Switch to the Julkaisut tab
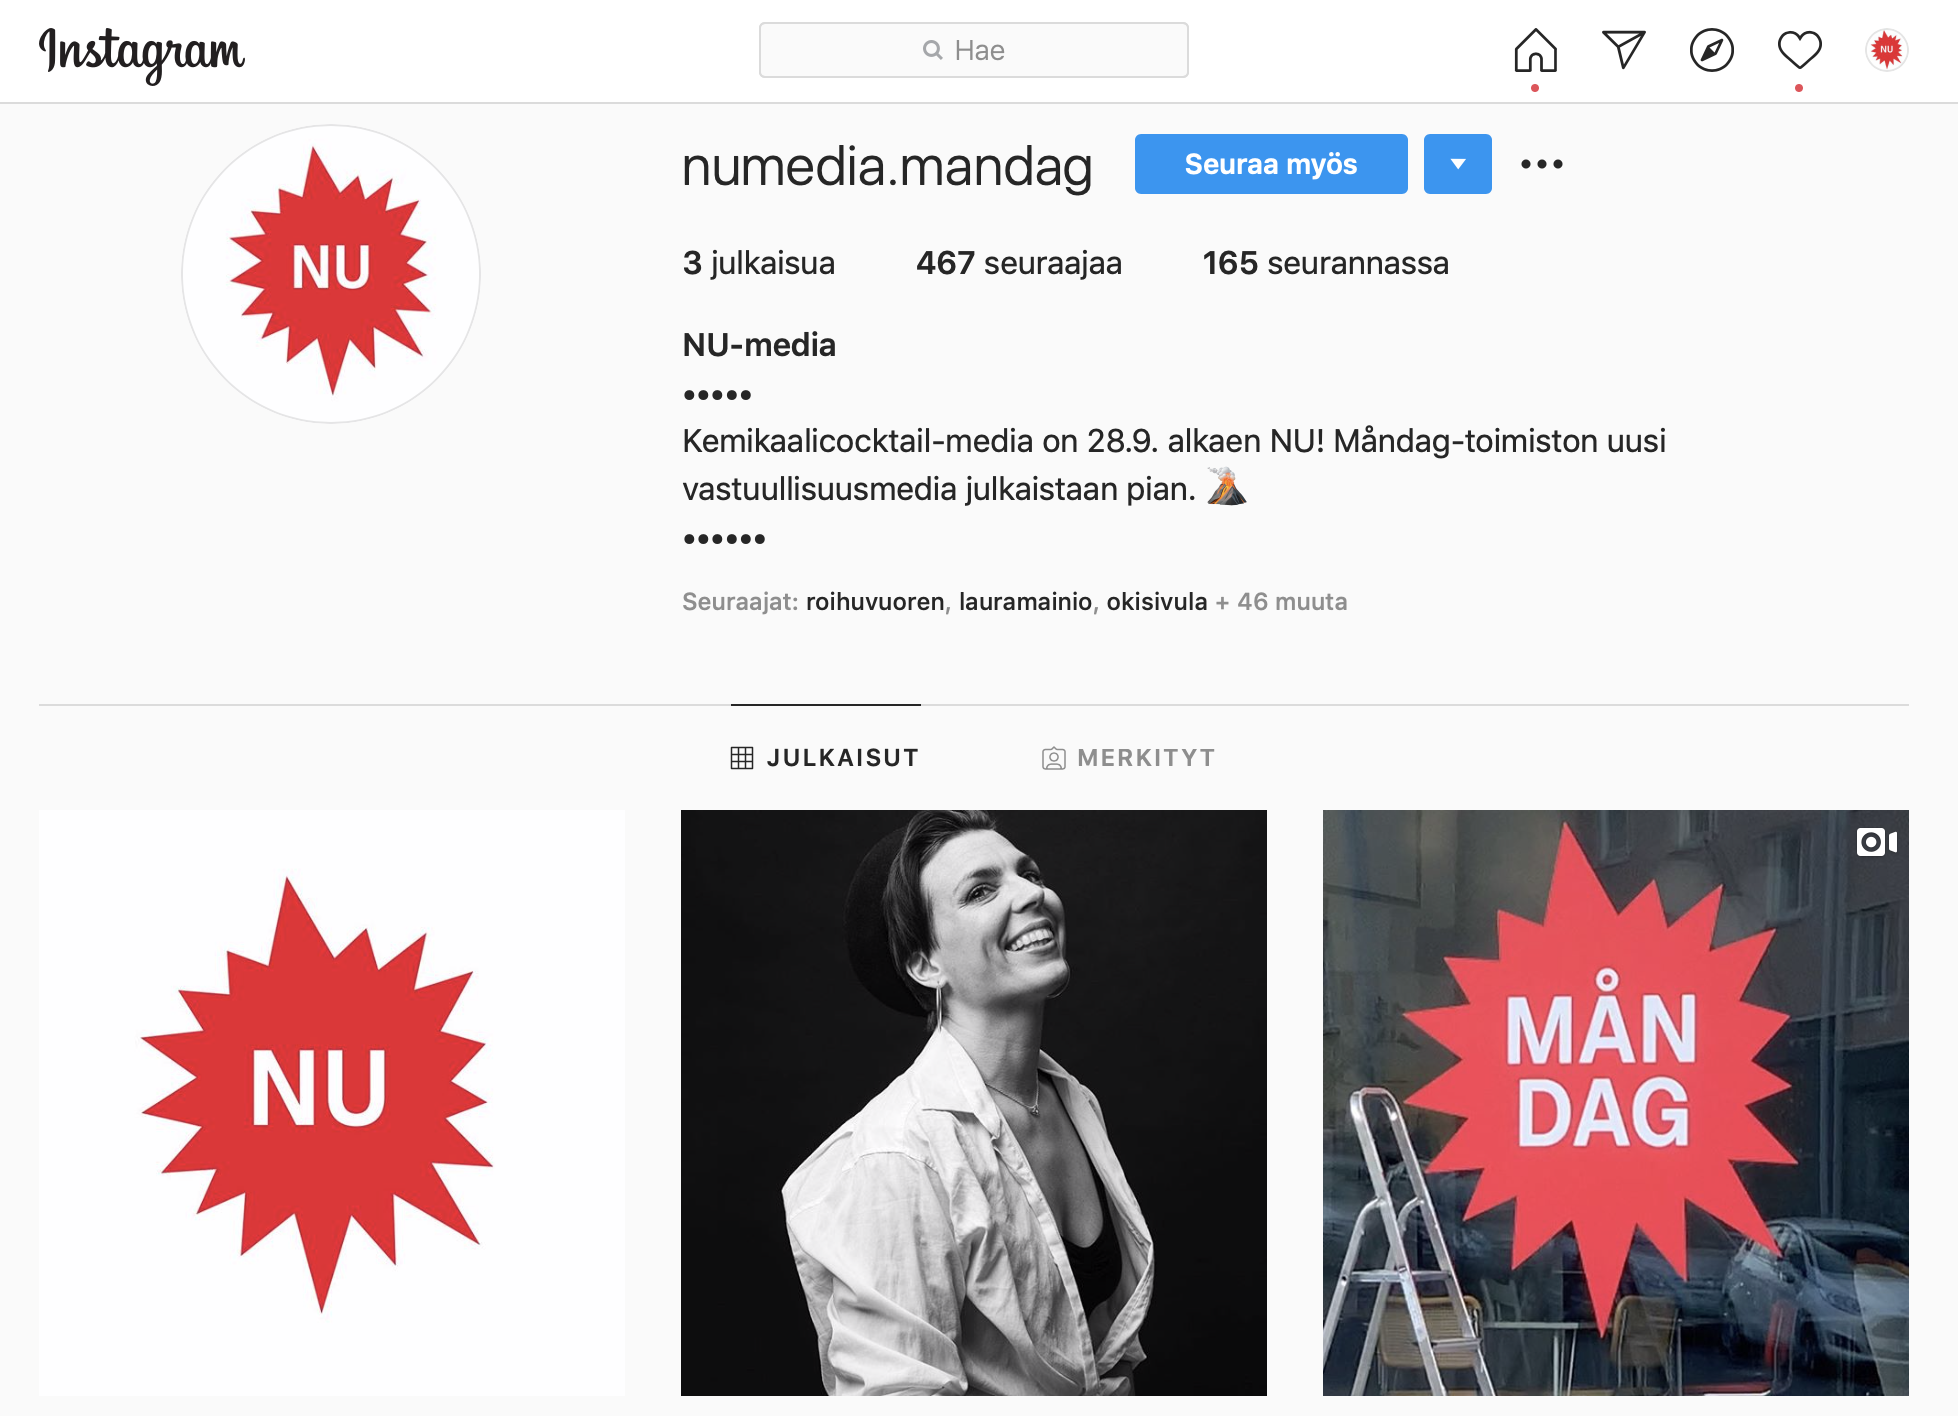 [x=825, y=758]
